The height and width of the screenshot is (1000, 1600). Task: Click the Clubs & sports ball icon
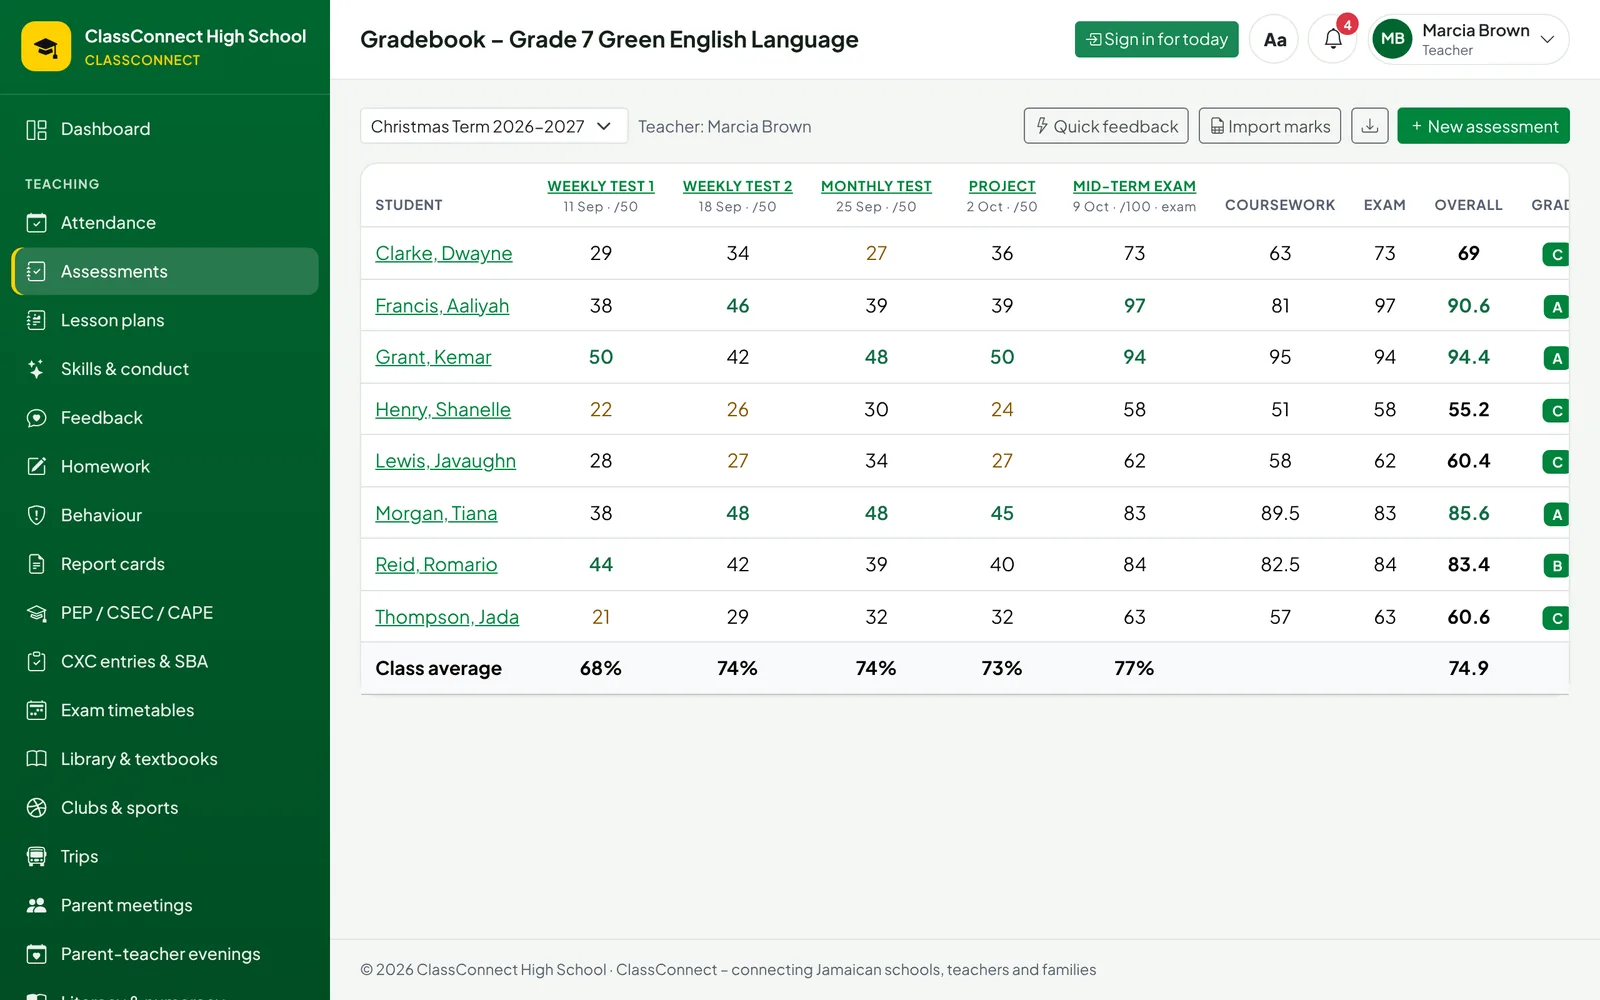(37, 808)
